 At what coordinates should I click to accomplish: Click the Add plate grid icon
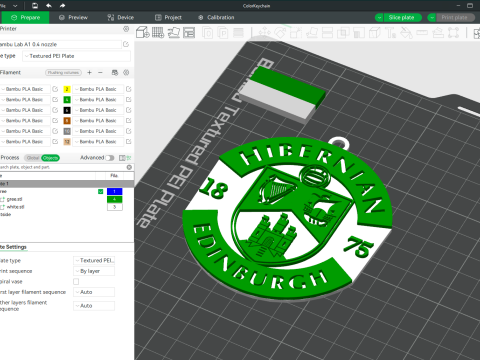(158, 33)
